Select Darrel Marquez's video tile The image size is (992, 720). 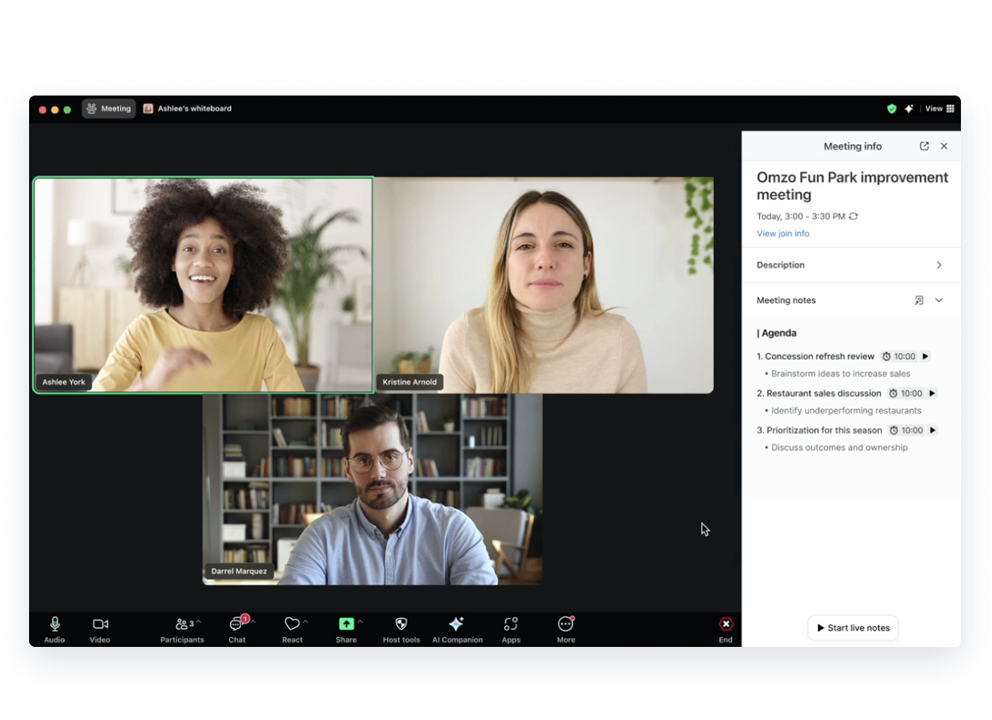(x=372, y=489)
